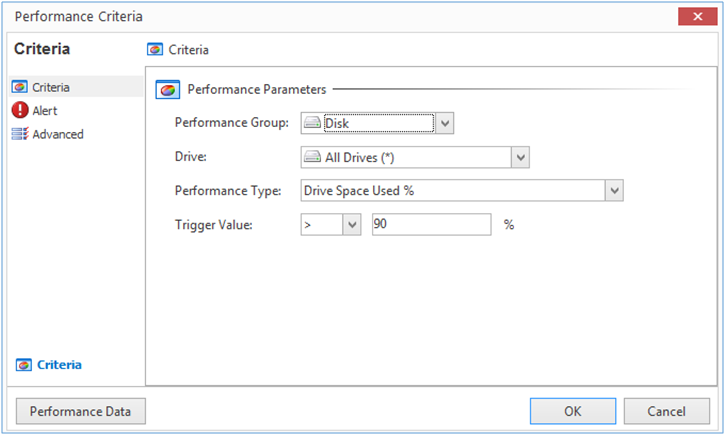The height and width of the screenshot is (434, 724).
Task: Expand the Performance Type dropdown arrow
Action: 614,191
